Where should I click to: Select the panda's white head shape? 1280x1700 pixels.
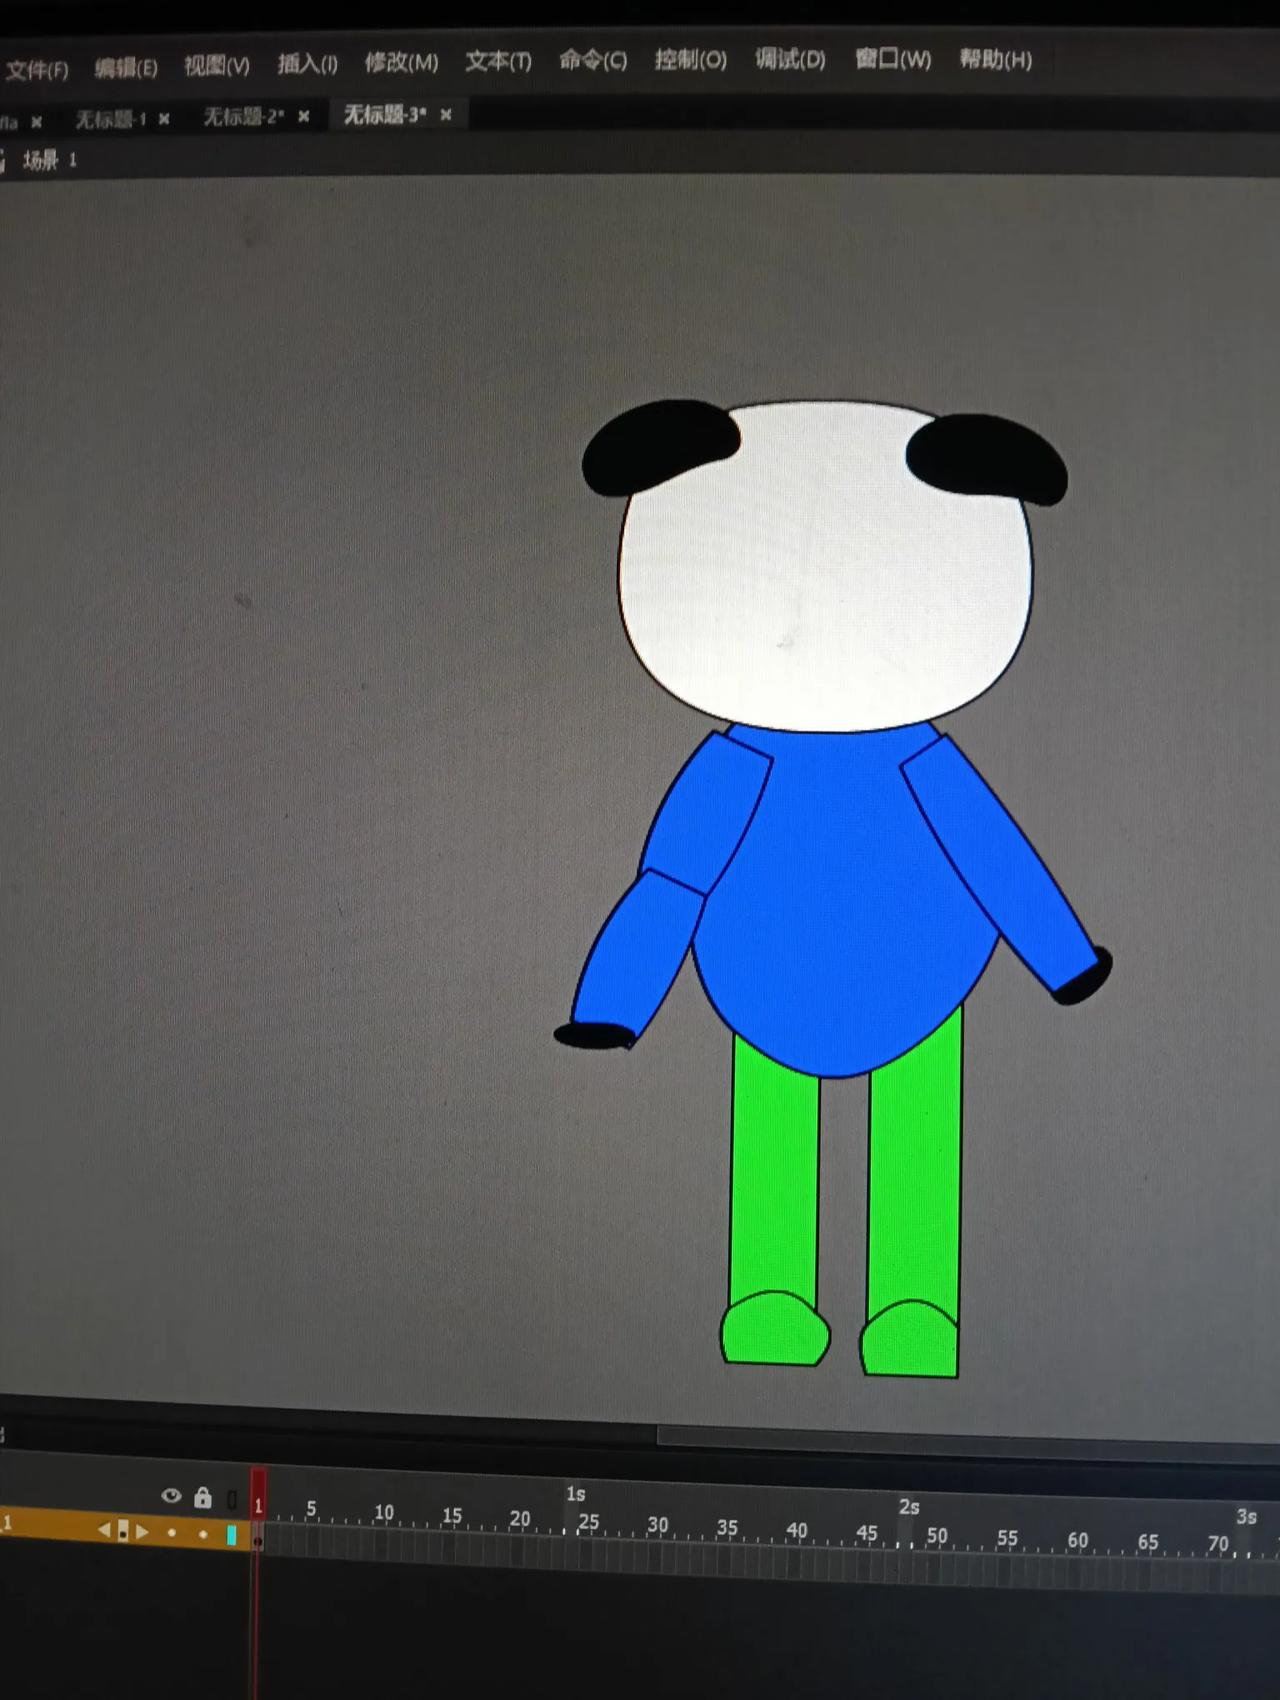pyautogui.click(x=826, y=580)
